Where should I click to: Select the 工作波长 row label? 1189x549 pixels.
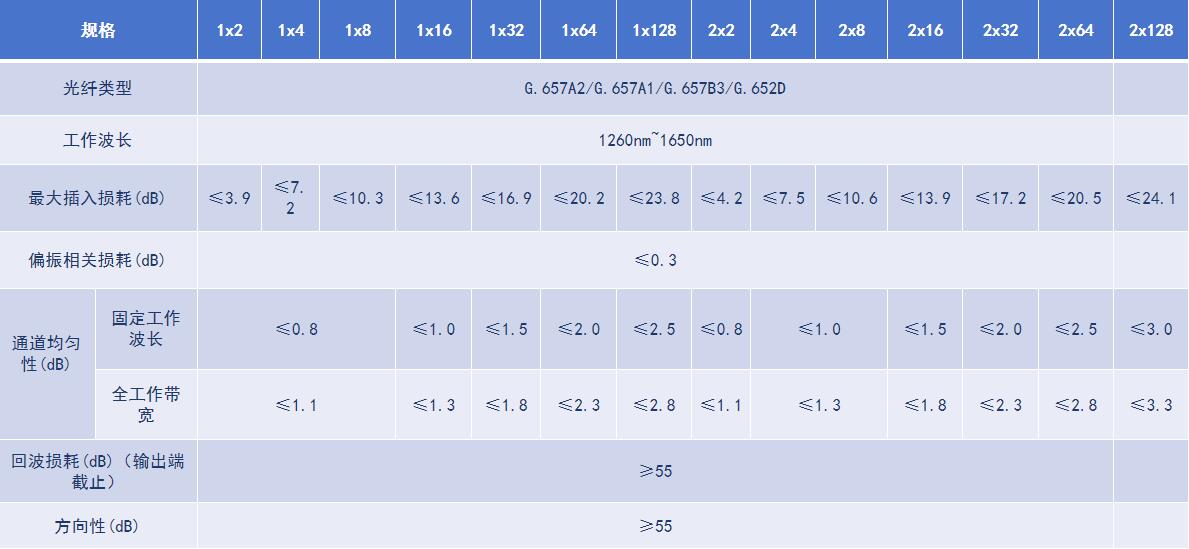98,140
